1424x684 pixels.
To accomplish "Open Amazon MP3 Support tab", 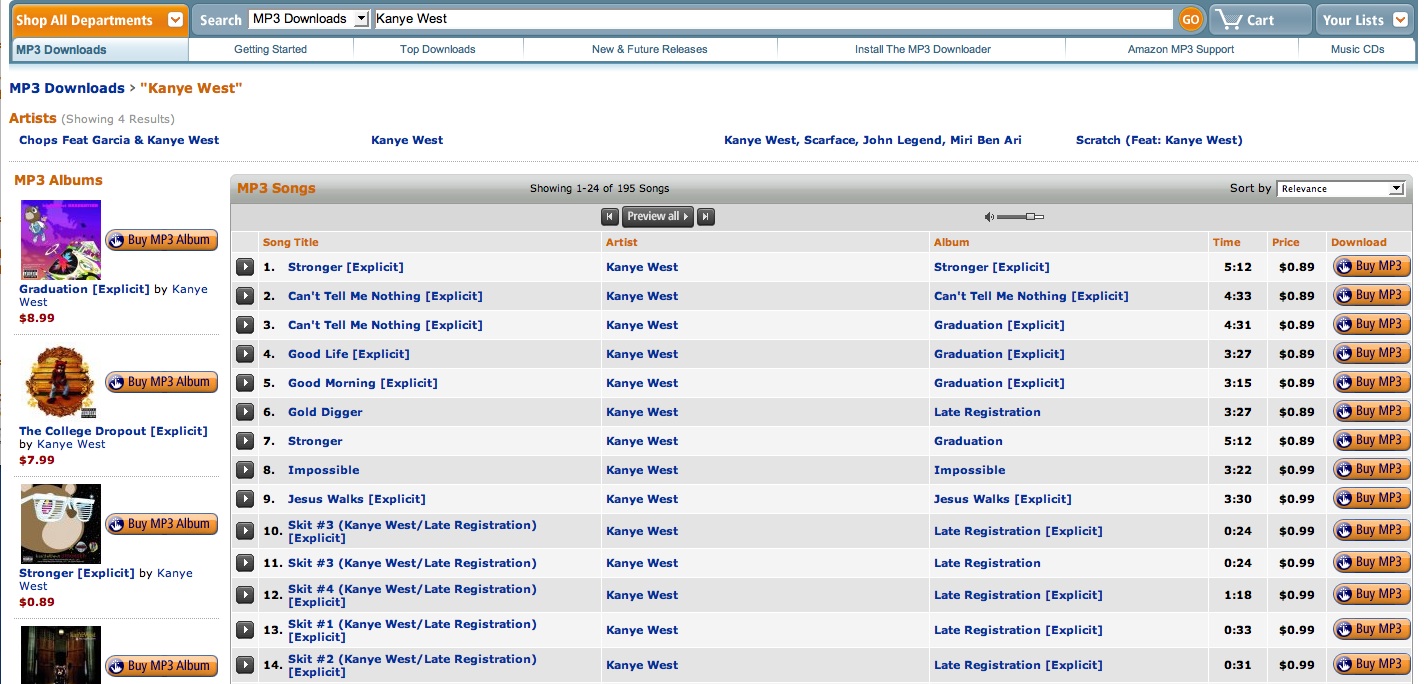I will point(1181,49).
